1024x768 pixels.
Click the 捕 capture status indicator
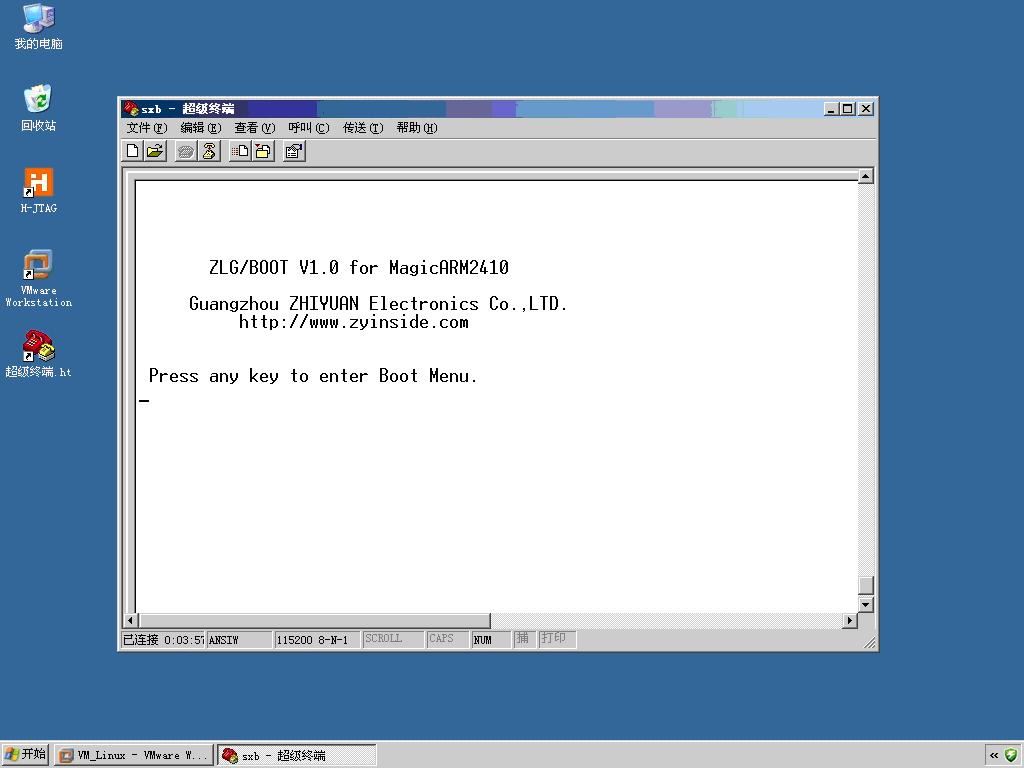(524, 639)
